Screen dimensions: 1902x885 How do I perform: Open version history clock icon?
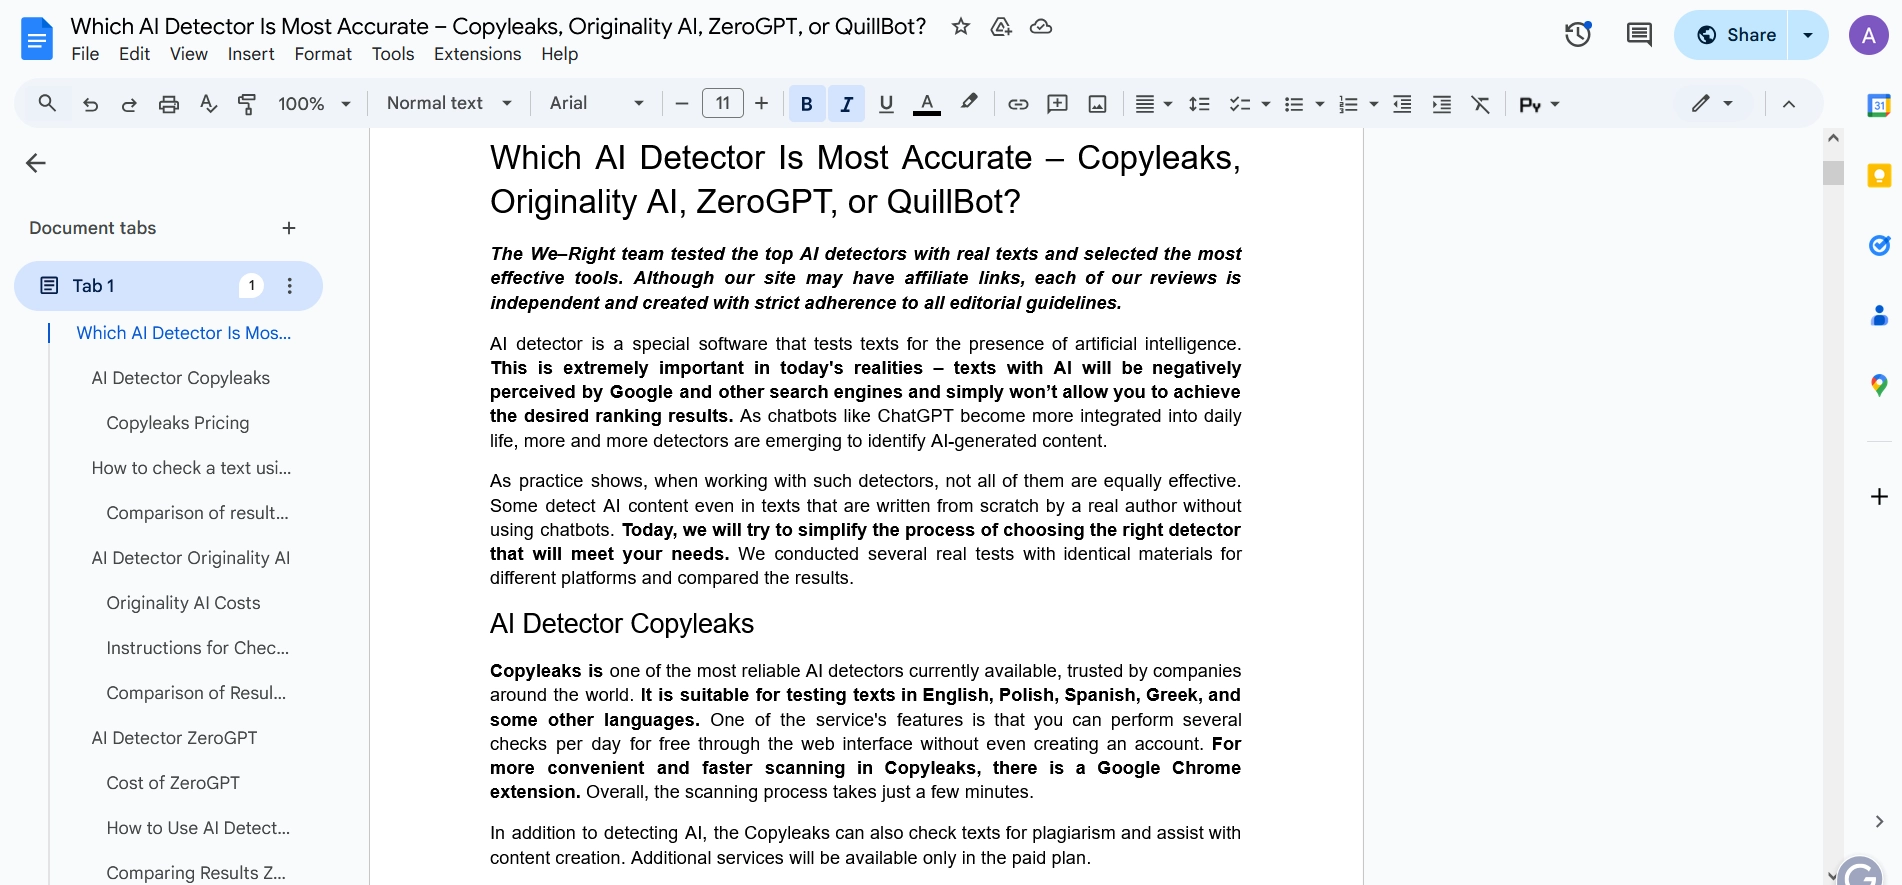[1578, 35]
